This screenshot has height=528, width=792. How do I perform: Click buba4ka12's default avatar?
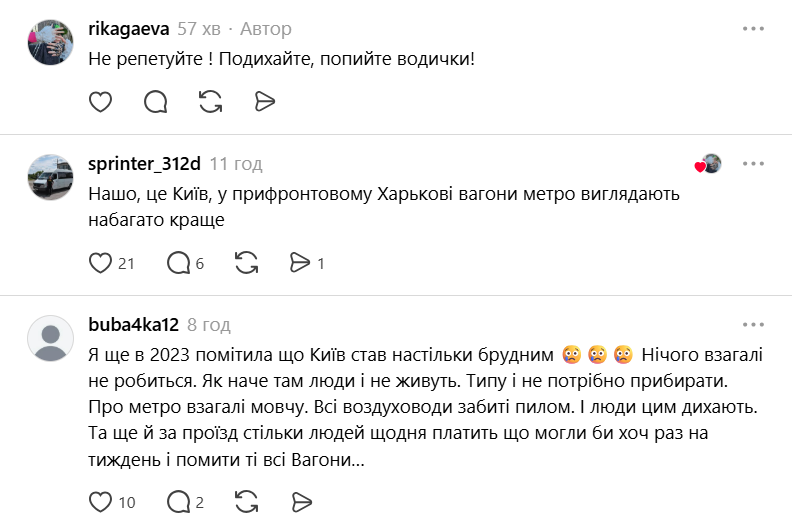50,337
